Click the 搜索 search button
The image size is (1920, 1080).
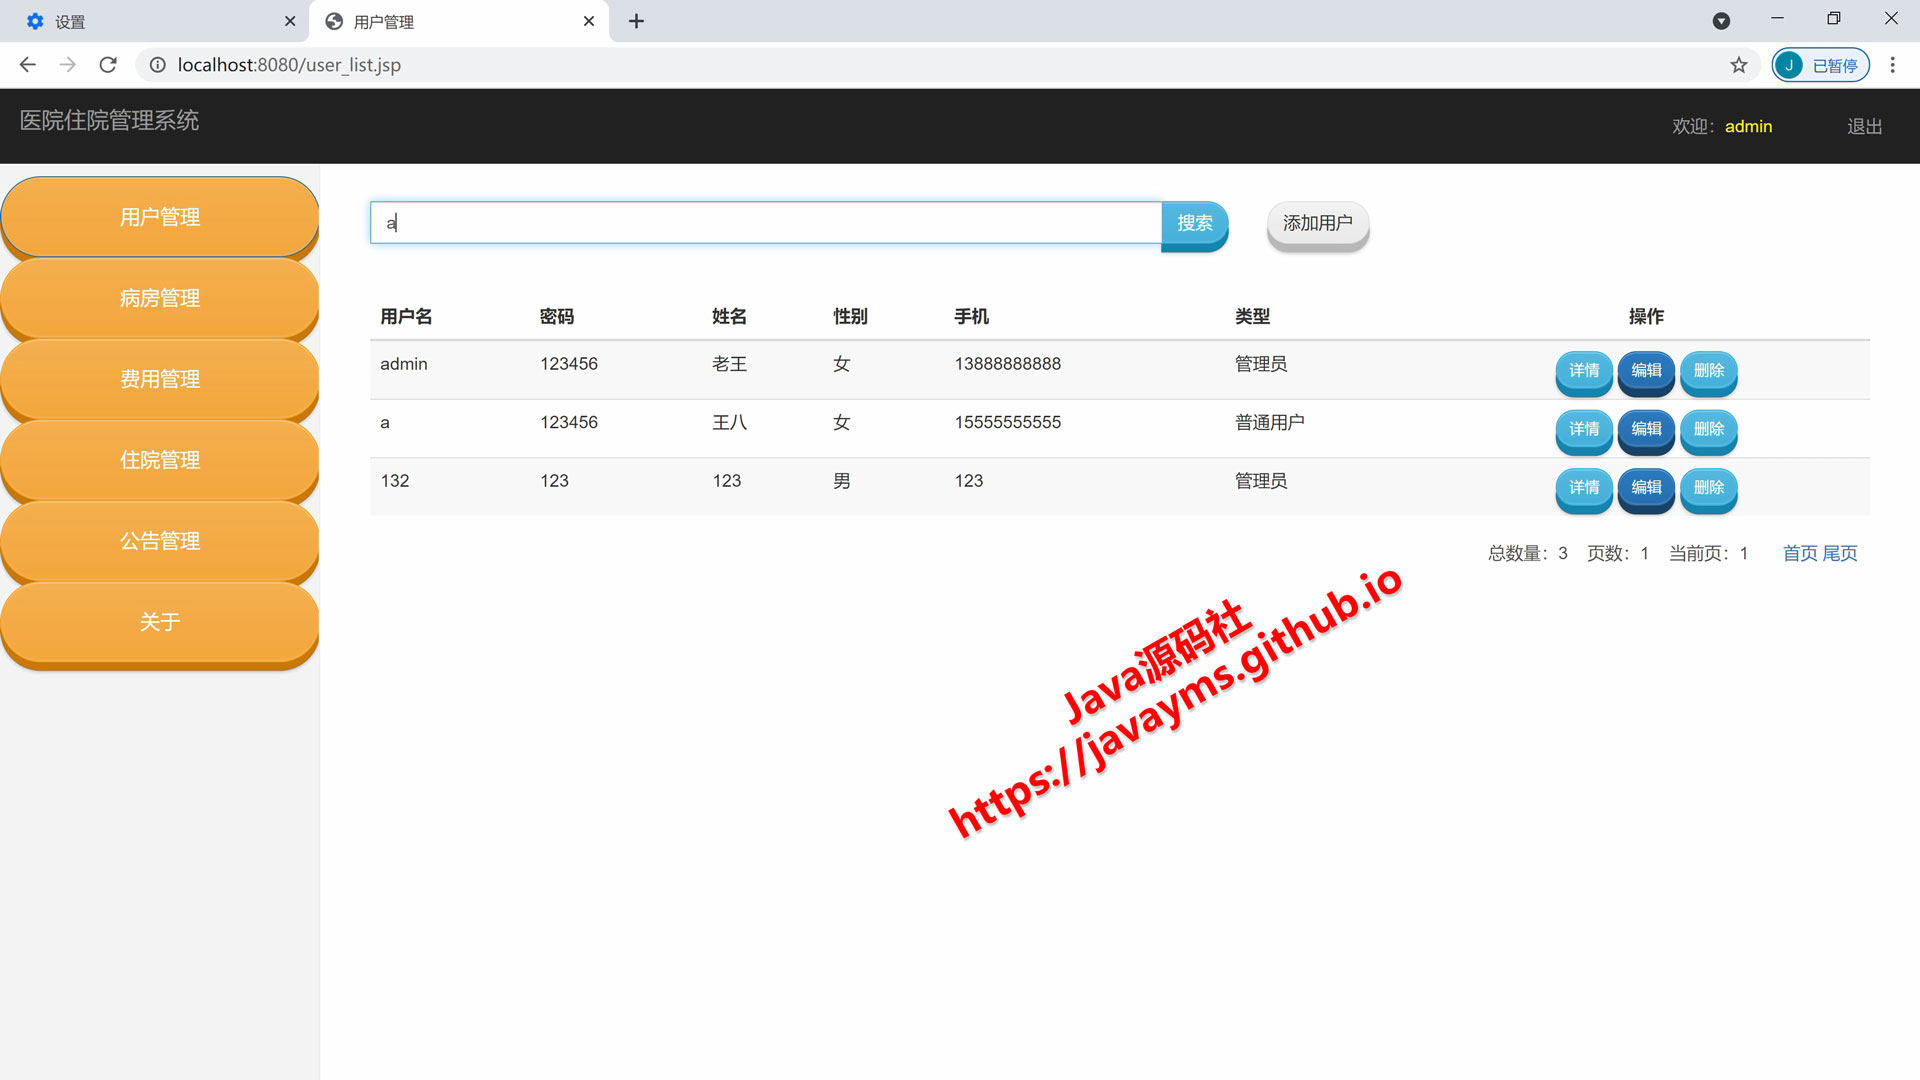tap(1194, 223)
